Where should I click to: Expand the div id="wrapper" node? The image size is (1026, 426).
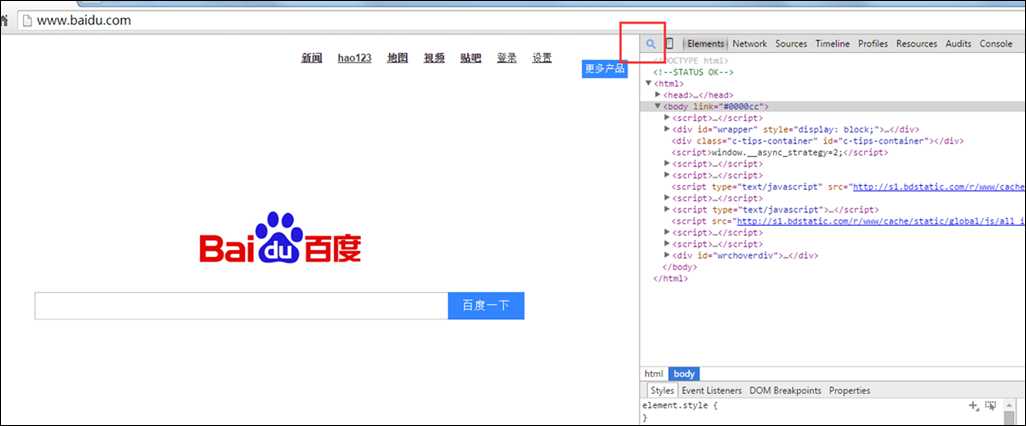click(667, 130)
